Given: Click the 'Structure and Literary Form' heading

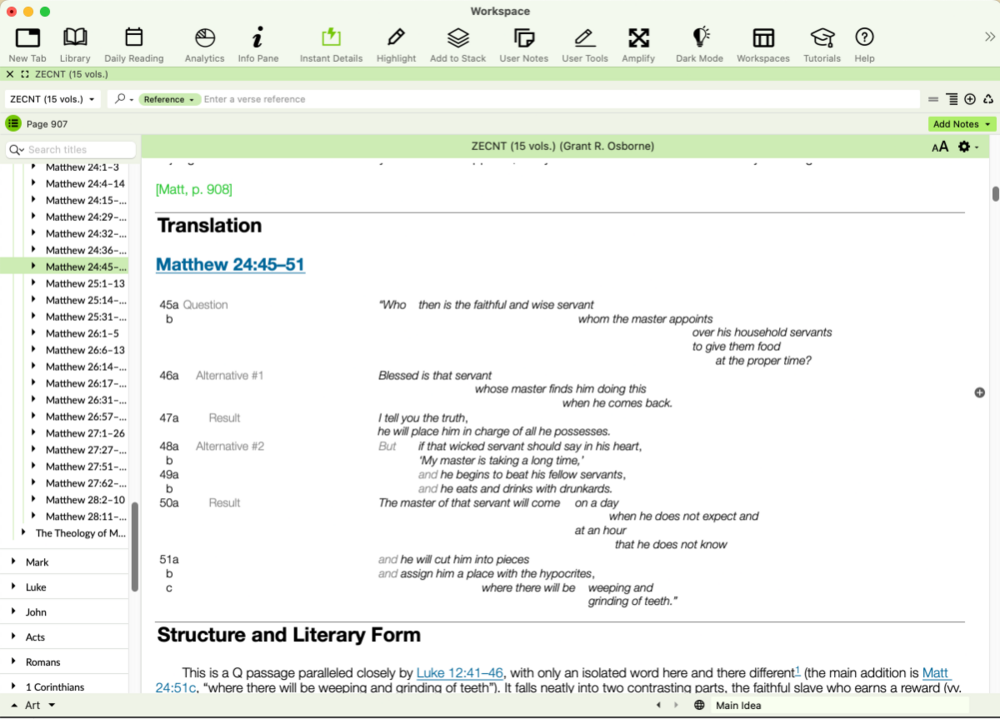Looking at the screenshot, I should tap(288, 635).
